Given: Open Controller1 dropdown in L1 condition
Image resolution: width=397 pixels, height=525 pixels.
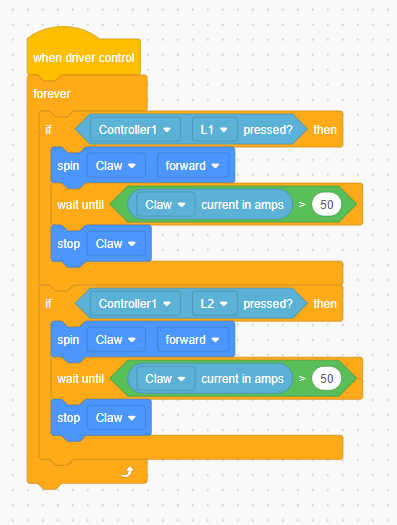Looking at the screenshot, I should 135,130.
